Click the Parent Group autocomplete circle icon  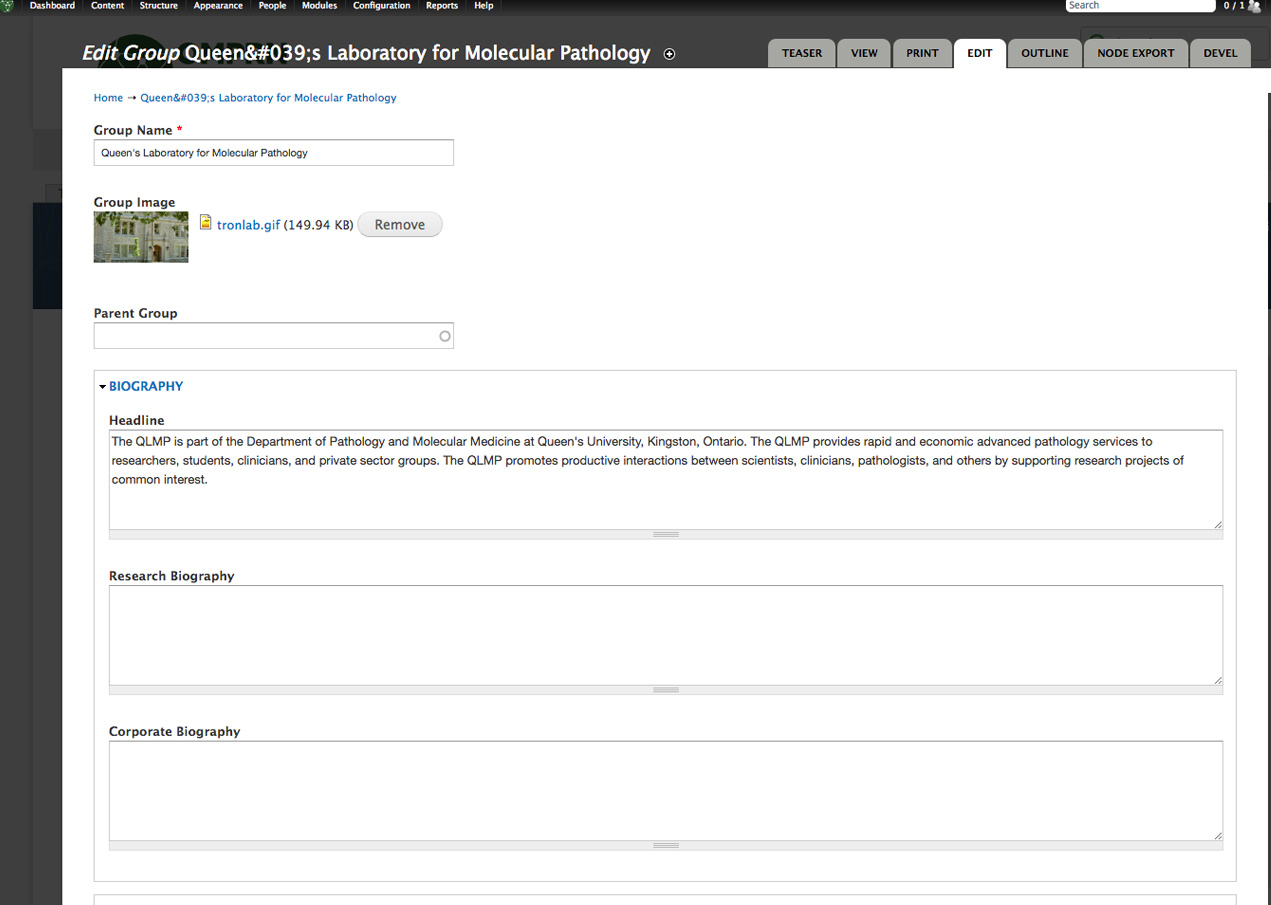pyautogui.click(x=445, y=336)
